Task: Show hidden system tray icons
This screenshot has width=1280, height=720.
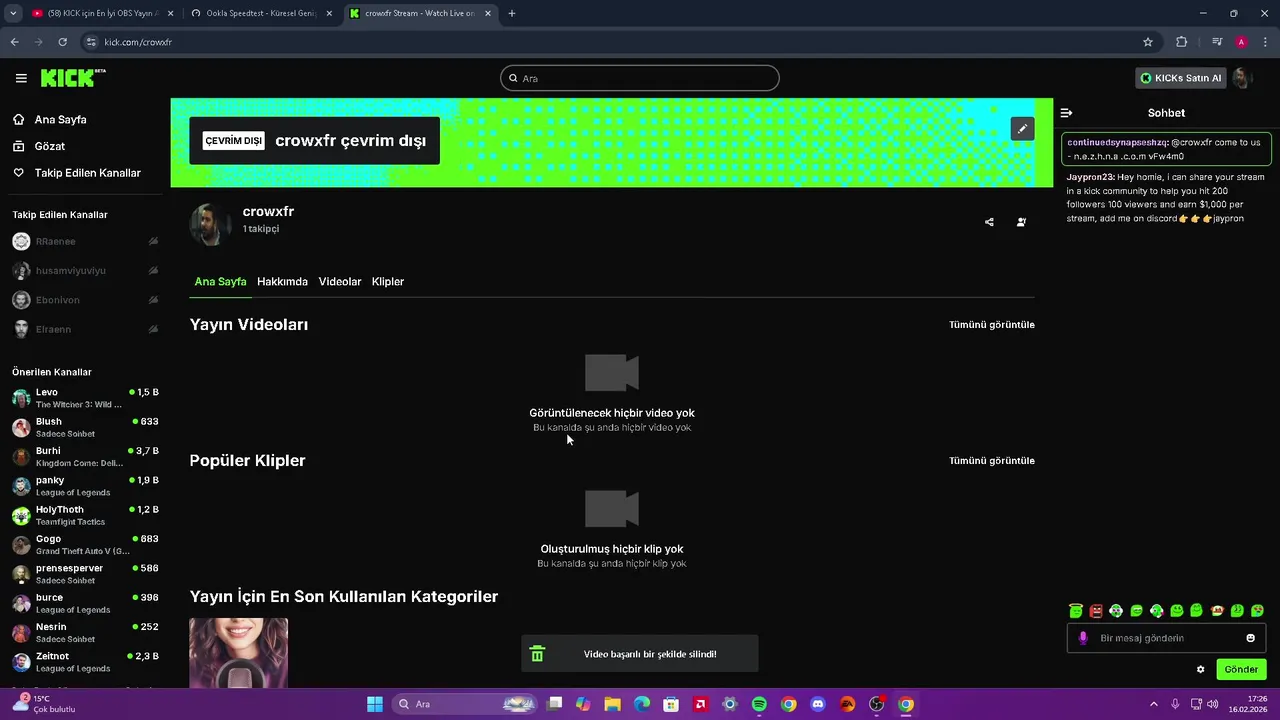Action: pos(1153,704)
